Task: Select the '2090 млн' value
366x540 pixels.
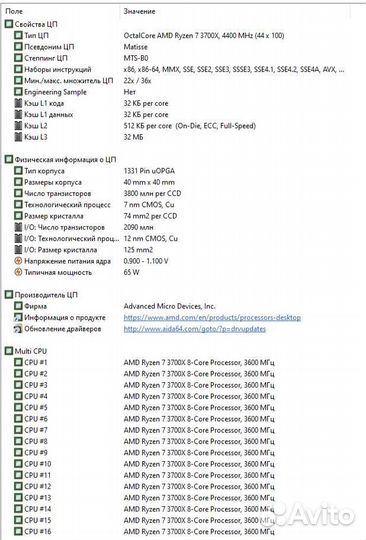Action: [x=139, y=227]
